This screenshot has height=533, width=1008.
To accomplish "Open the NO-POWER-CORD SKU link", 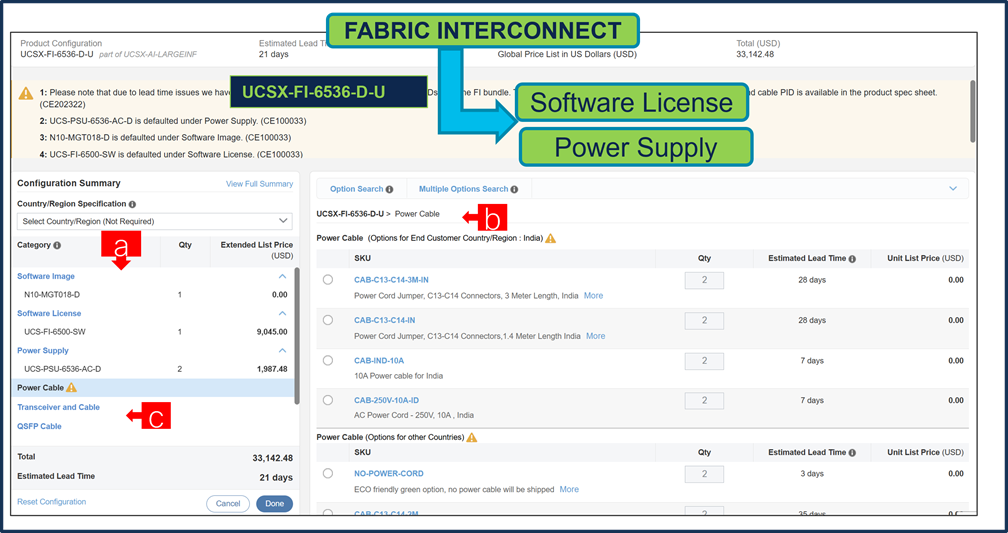I will click(x=389, y=474).
